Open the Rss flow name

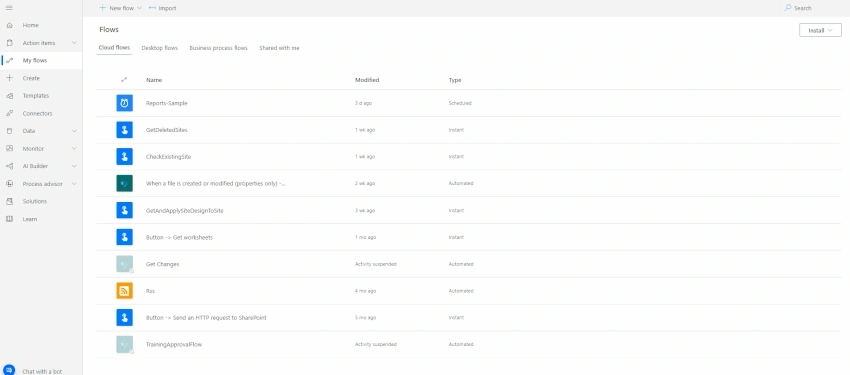pyautogui.click(x=150, y=291)
